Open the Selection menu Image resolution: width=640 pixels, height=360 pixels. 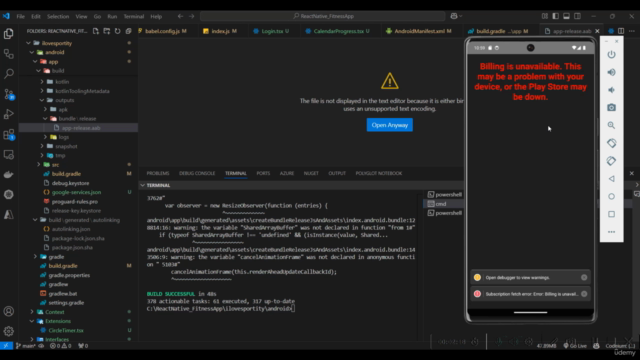(x=58, y=16)
